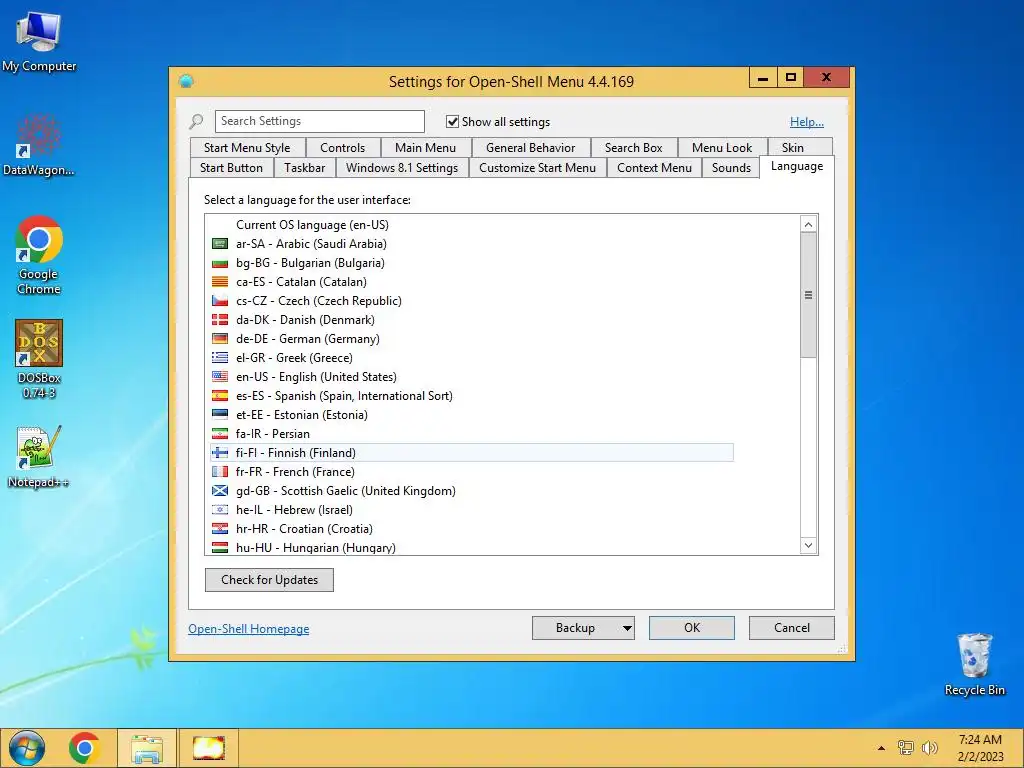
Task: Toggle Show all settings checkbox
Action: click(452, 121)
